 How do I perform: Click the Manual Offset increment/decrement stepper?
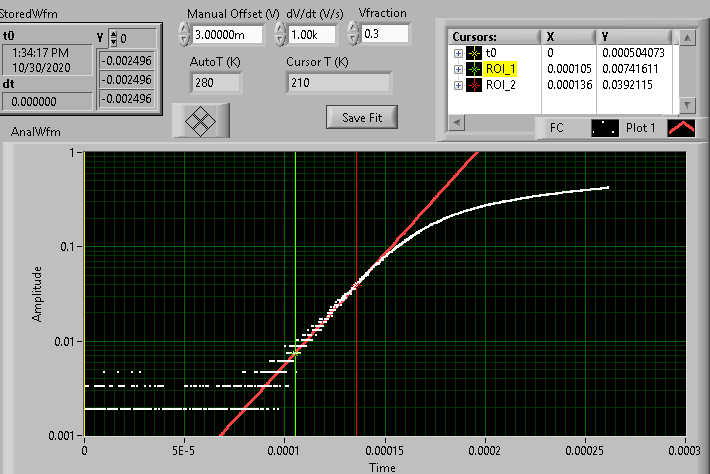[x=182, y=34]
